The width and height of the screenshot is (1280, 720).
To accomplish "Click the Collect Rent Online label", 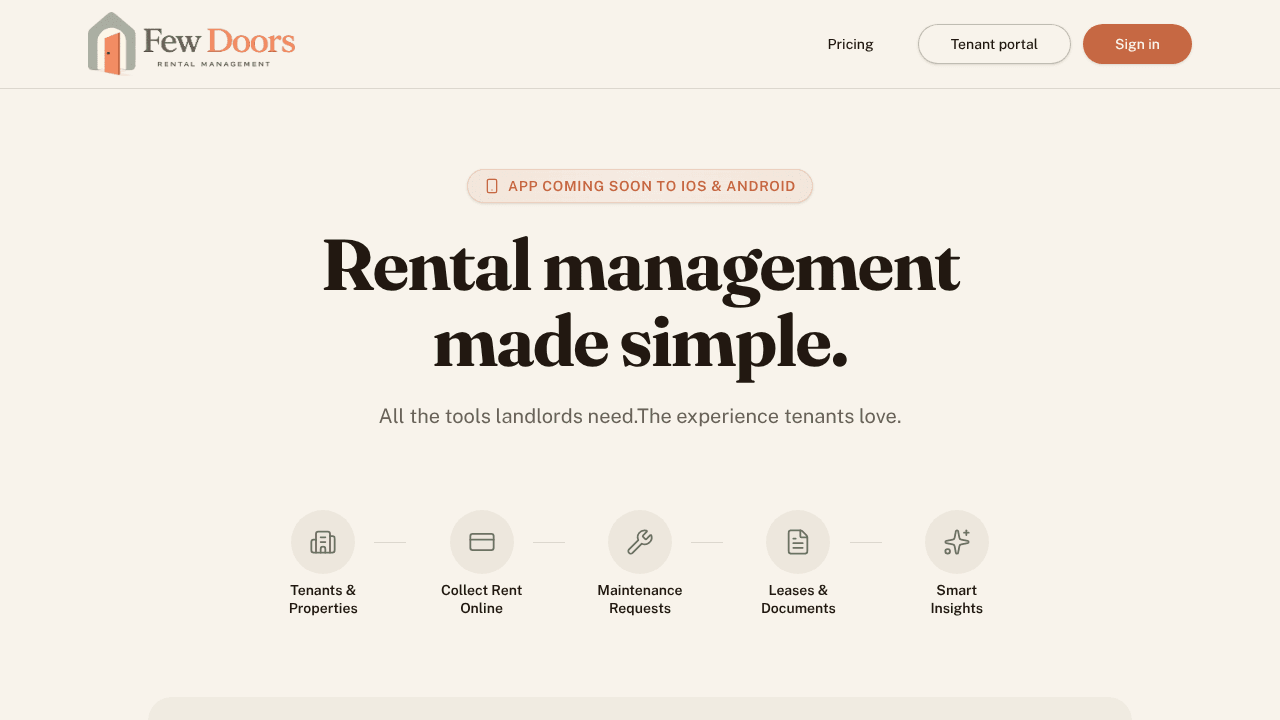I will (482, 599).
